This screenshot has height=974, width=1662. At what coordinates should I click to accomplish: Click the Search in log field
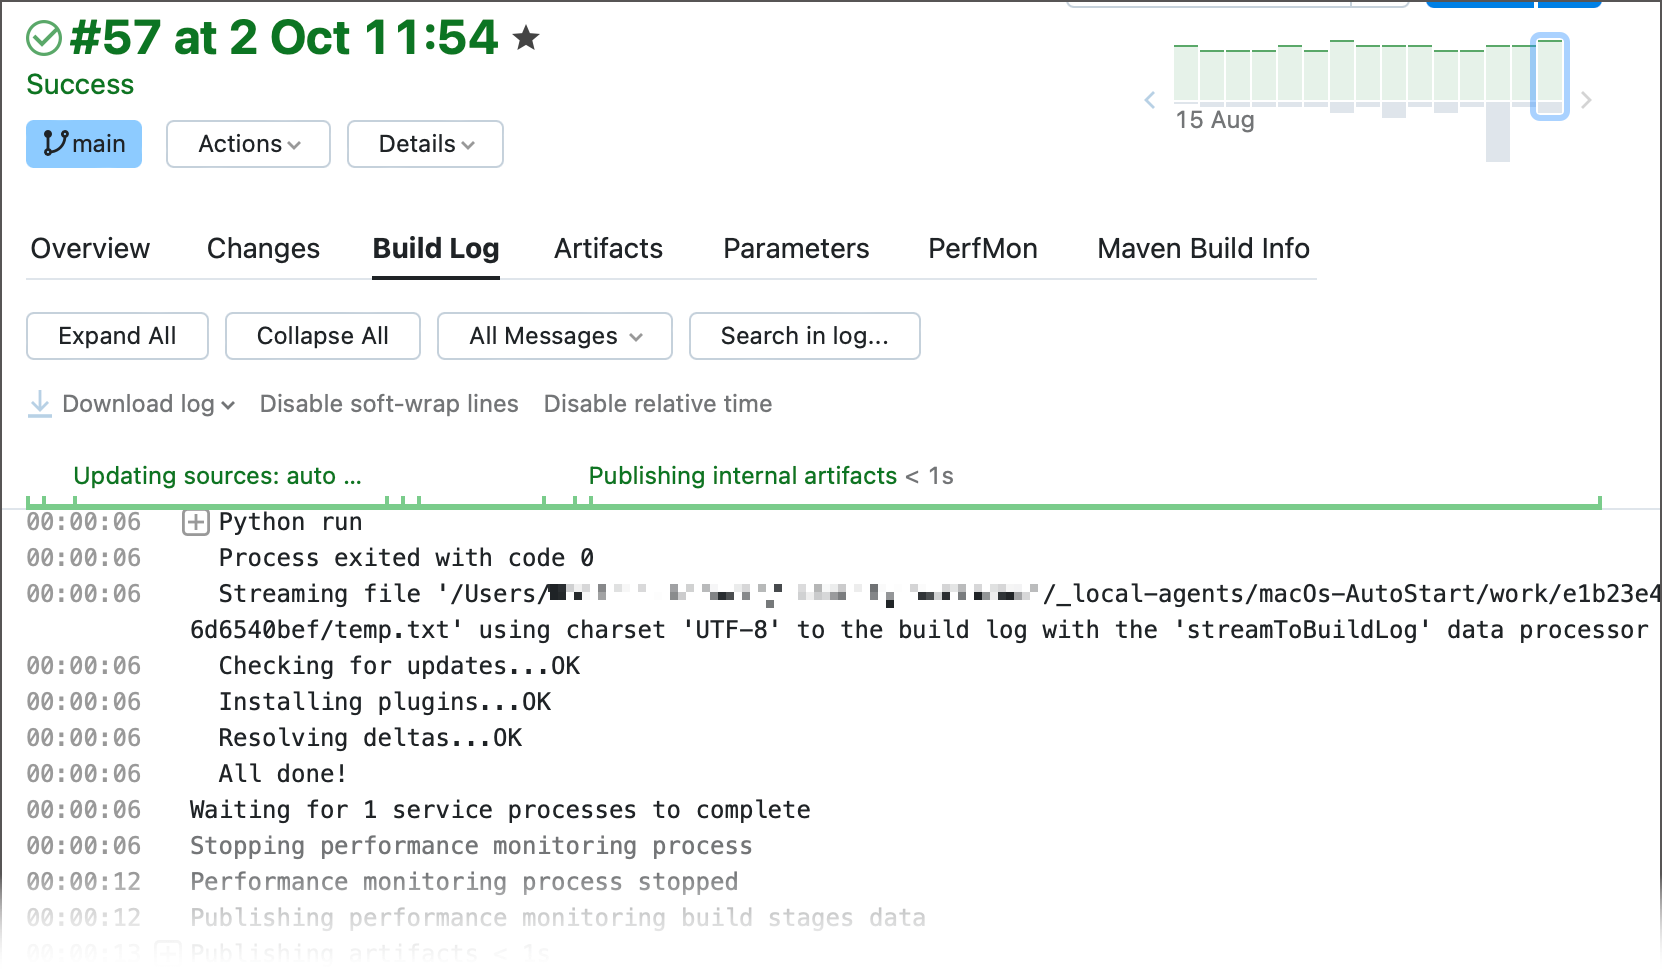point(804,336)
